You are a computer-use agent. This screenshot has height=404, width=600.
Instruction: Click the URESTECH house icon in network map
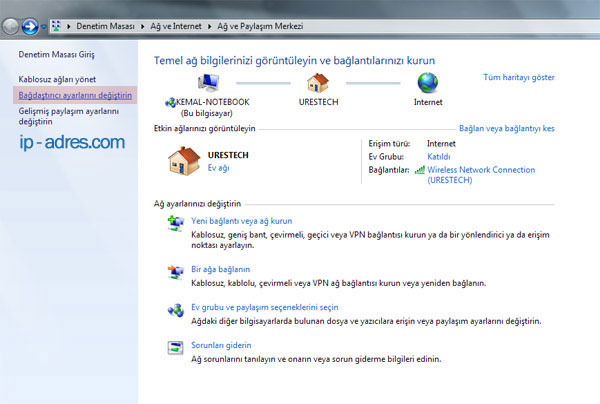(317, 82)
